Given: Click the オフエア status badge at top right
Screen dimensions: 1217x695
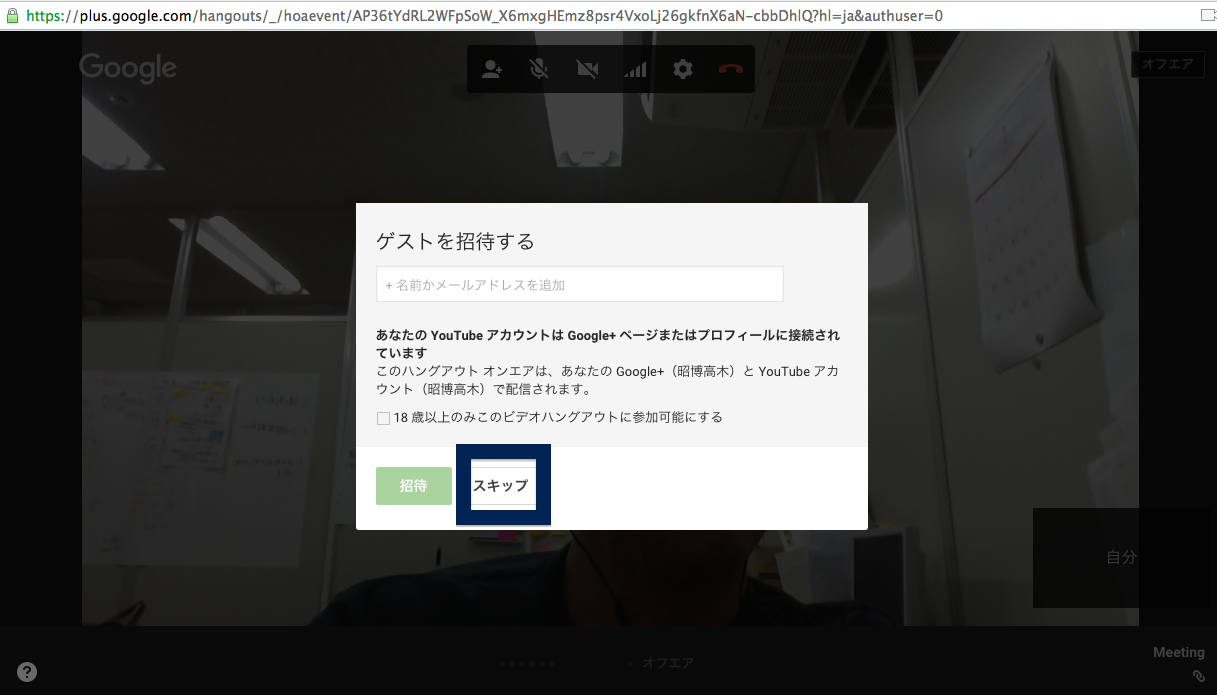Looking at the screenshot, I should [x=1168, y=64].
